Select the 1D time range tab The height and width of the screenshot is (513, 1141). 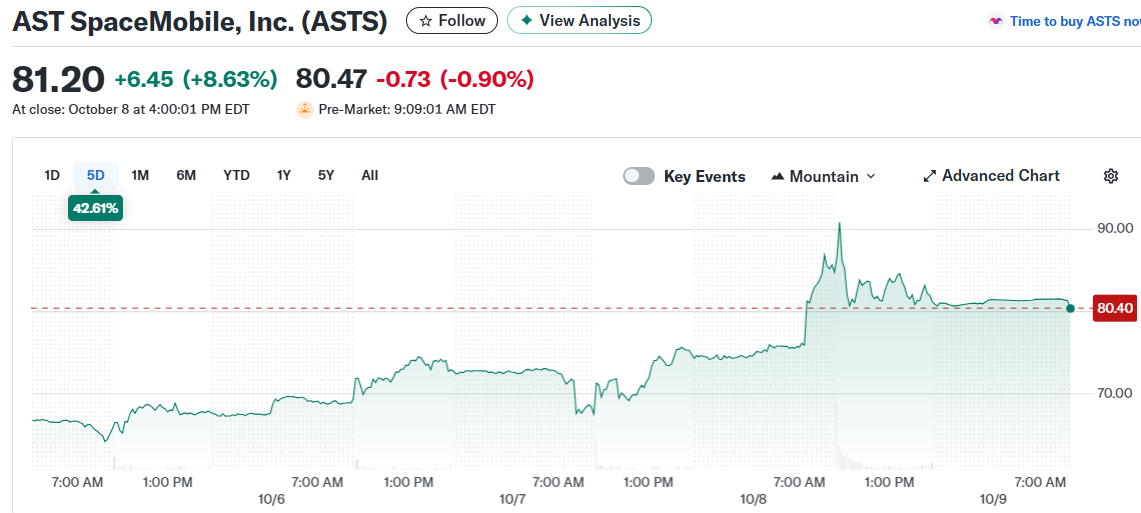(52, 175)
